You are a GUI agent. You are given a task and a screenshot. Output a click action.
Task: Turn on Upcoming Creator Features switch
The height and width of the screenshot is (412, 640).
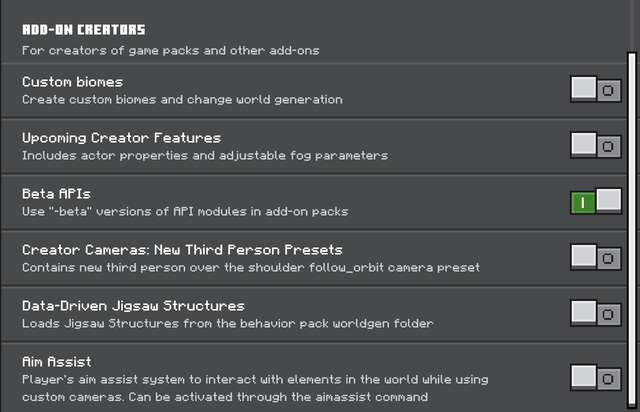[596, 145]
